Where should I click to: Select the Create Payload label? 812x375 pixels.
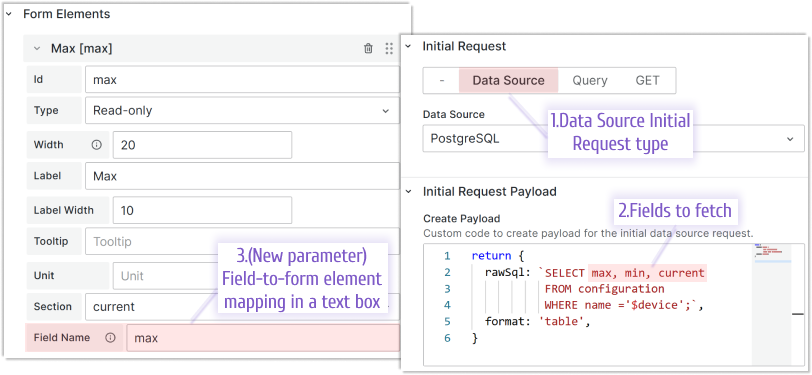(461, 219)
